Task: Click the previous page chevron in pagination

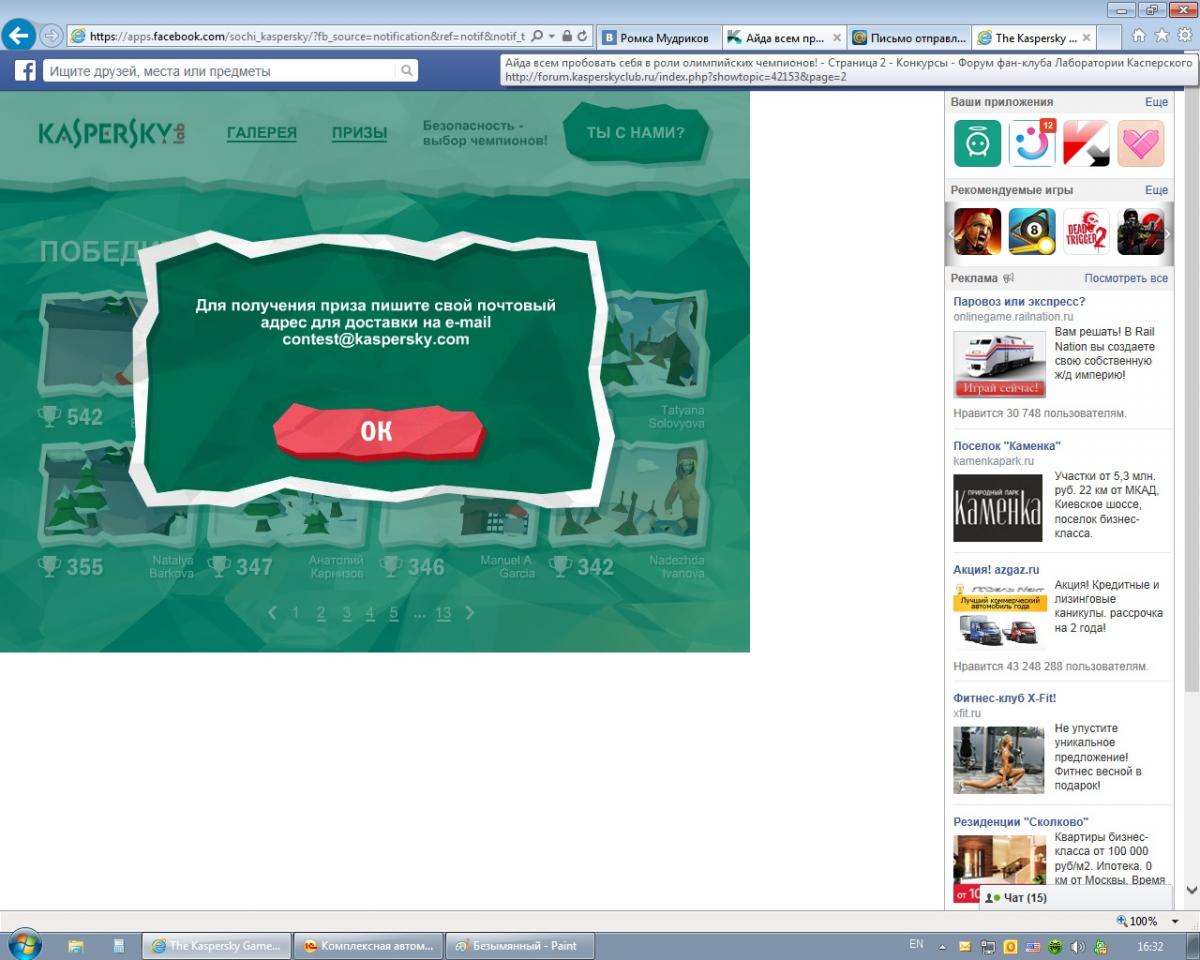Action: coord(273,613)
